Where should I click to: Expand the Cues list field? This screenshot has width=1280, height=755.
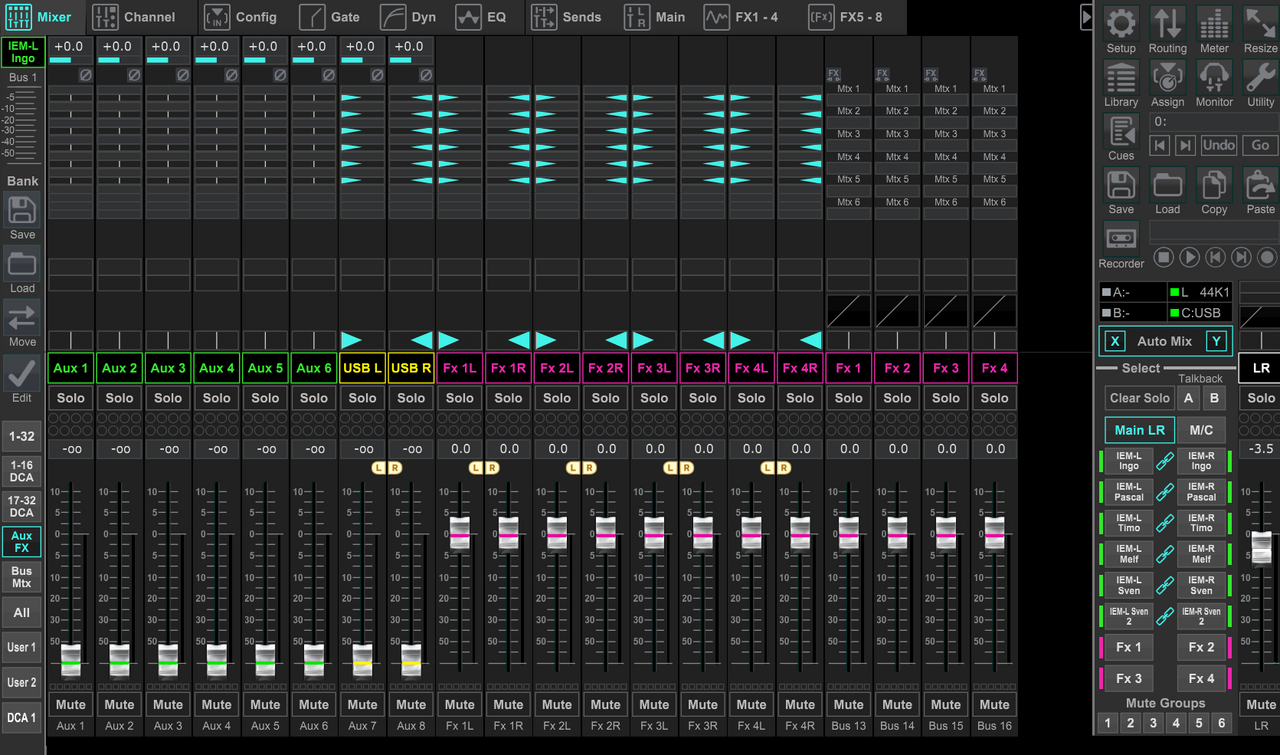(1214, 122)
